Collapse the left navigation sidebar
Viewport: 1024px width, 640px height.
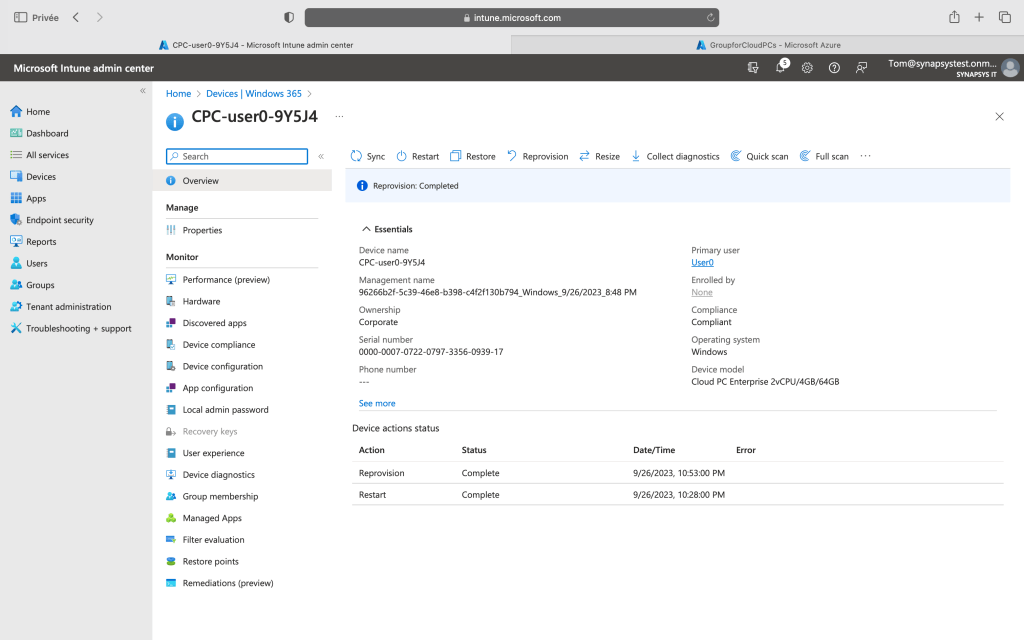pyautogui.click(x=143, y=91)
